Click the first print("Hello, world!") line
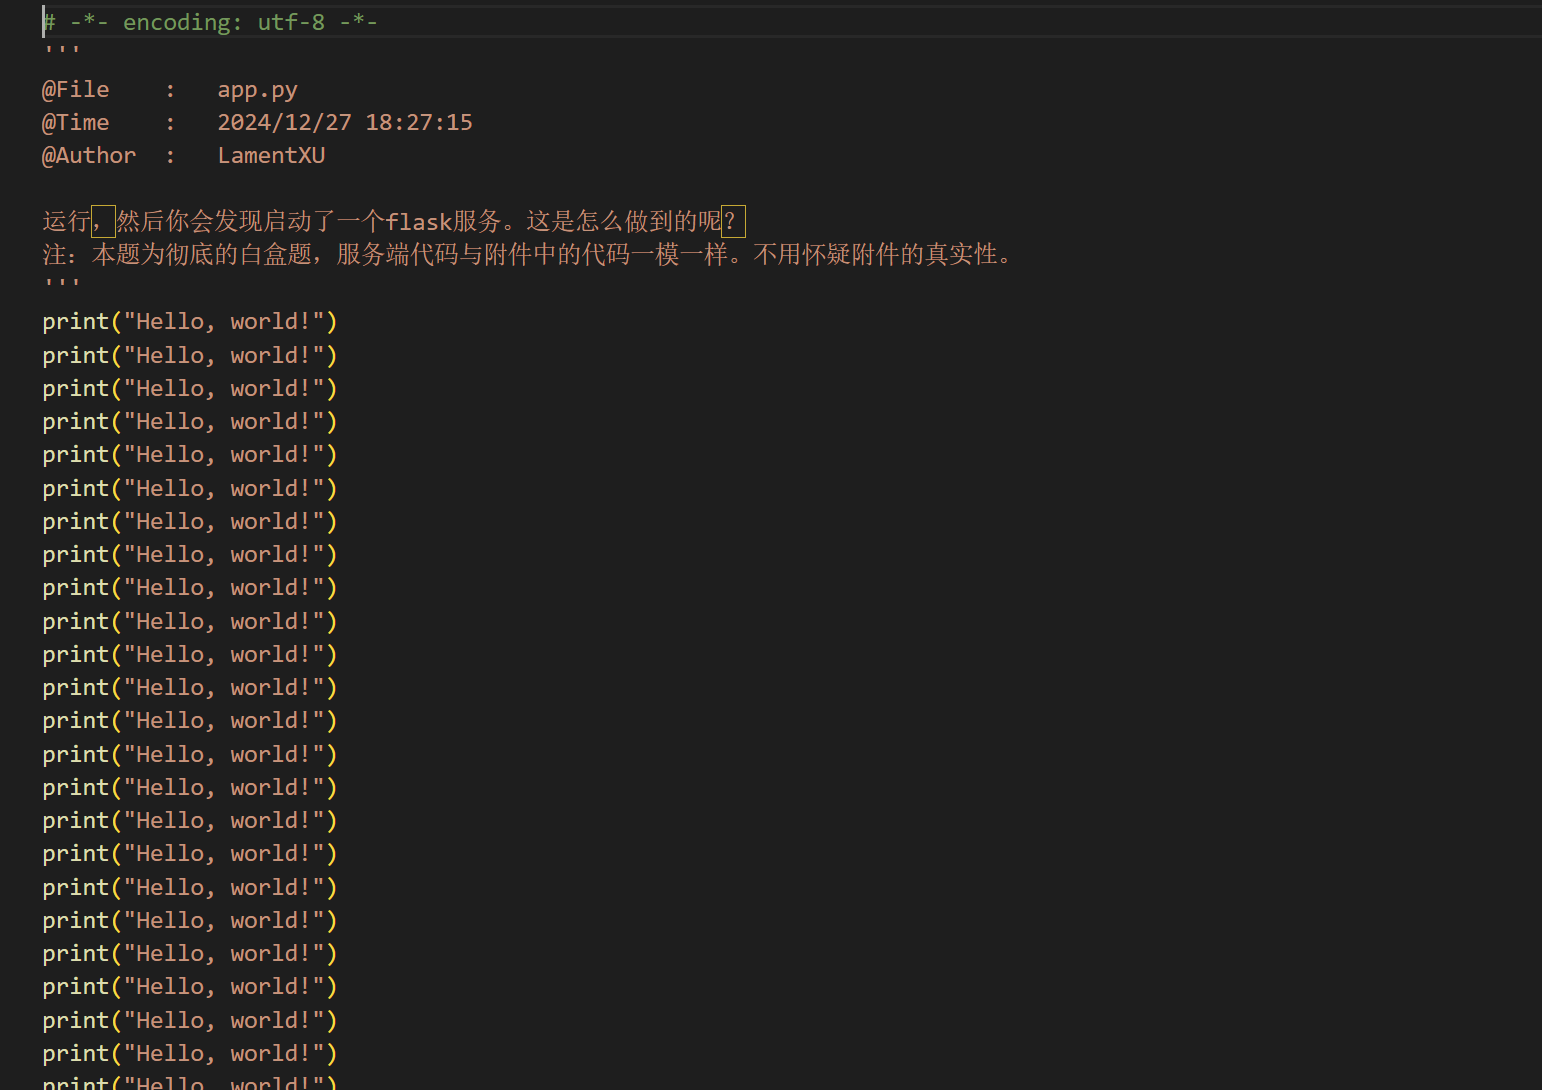Screen dimensions: 1542x1090 point(190,321)
